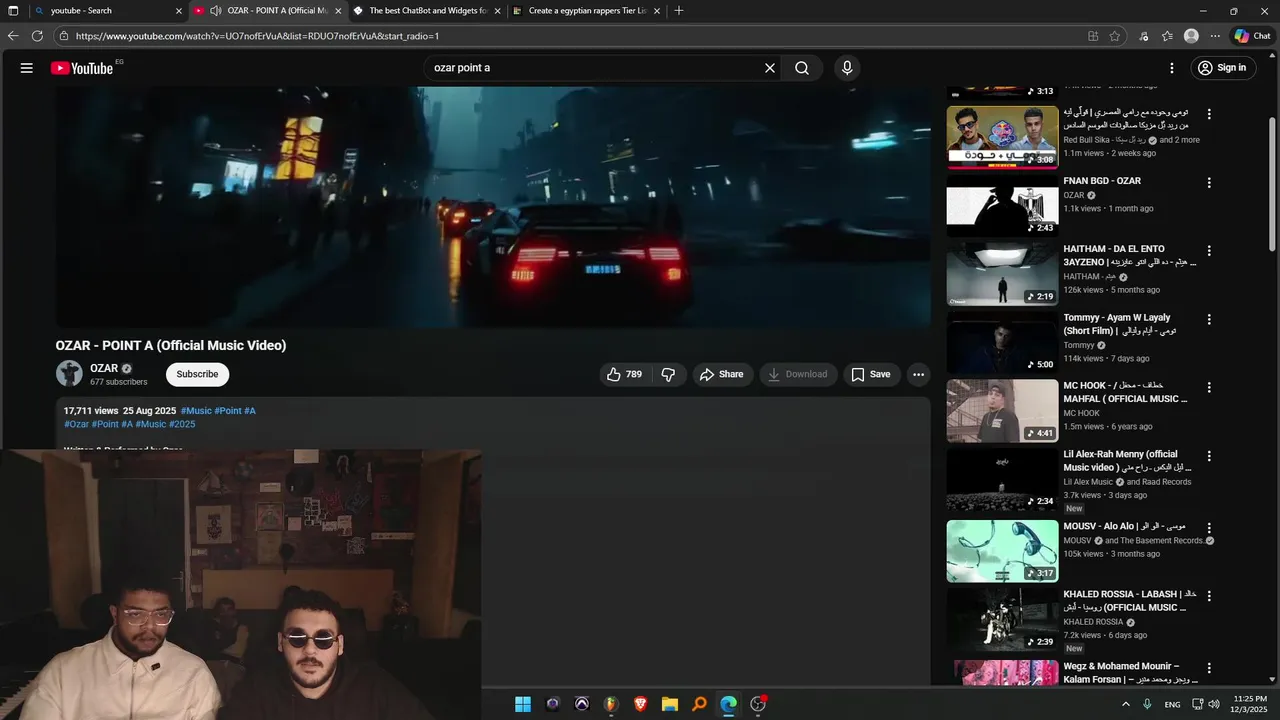
Task: Mute tab via speaker icon on OZAR tab
Action: [x=215, y=11]
